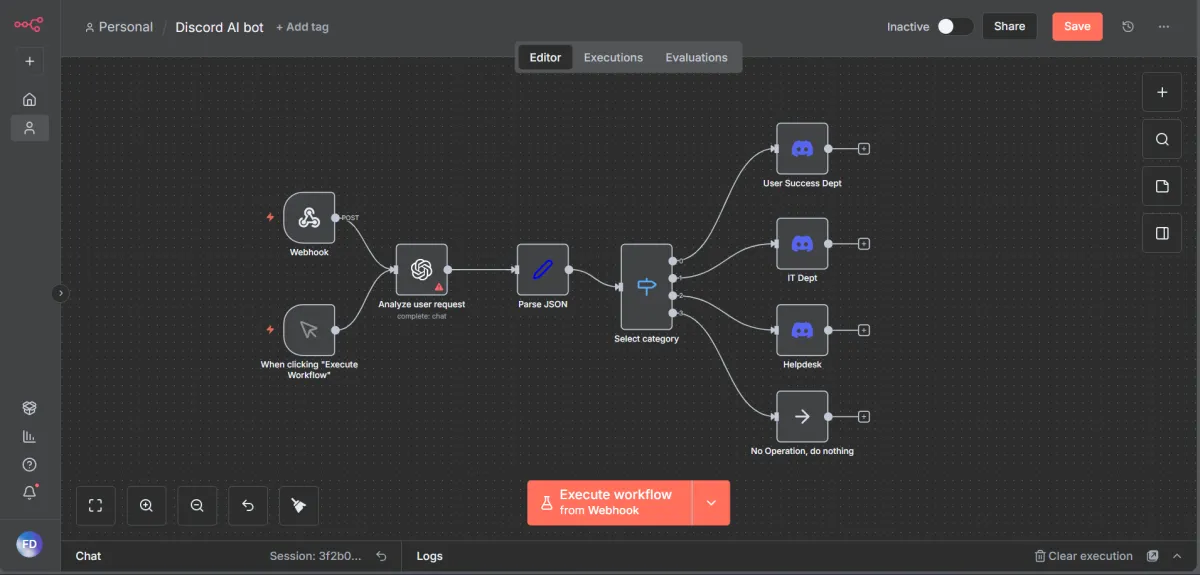This screenshot has height=575, width=1200.
Task: Click Execute workflow from Webhook button
Action: tap(610, 502)
